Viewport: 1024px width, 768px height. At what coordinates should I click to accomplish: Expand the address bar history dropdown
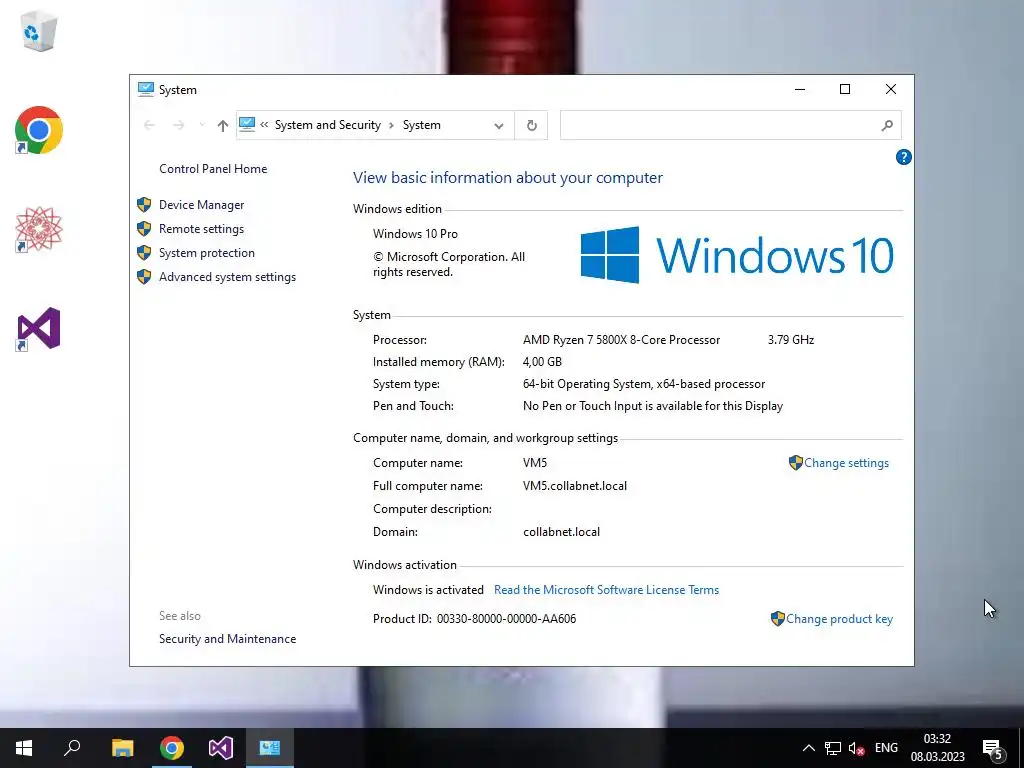pos(499,125)
